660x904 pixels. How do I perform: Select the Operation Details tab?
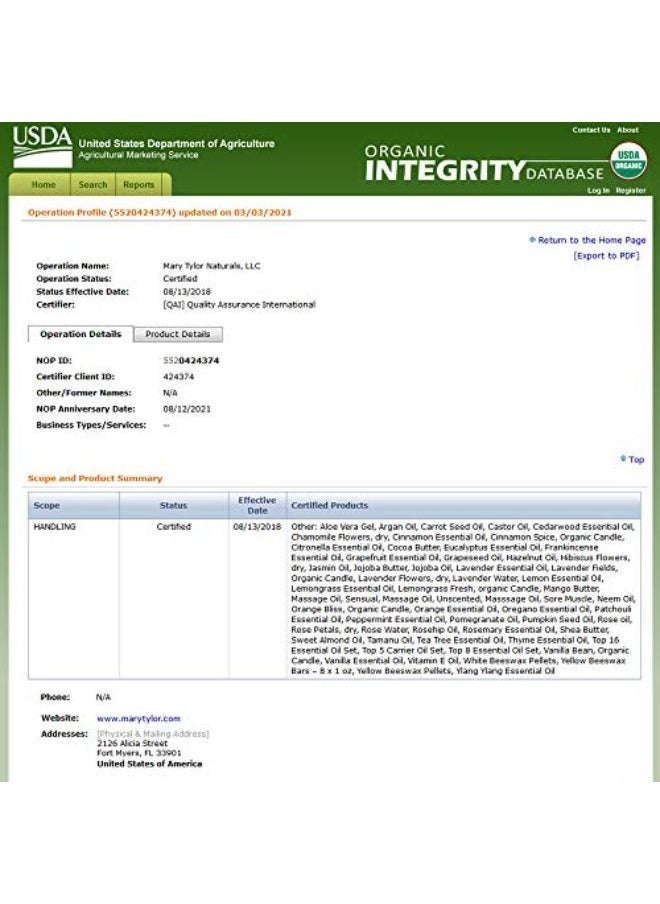point(81,334)
